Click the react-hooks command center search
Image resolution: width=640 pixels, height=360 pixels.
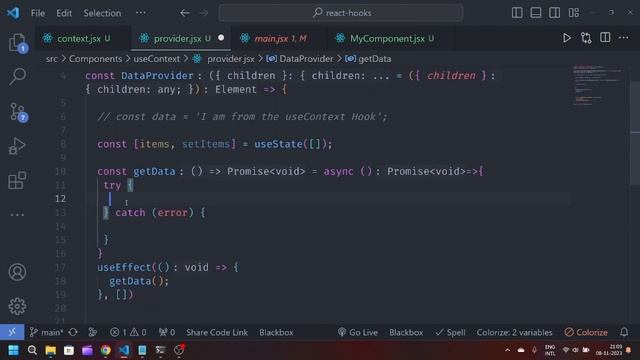coord(341,13)
